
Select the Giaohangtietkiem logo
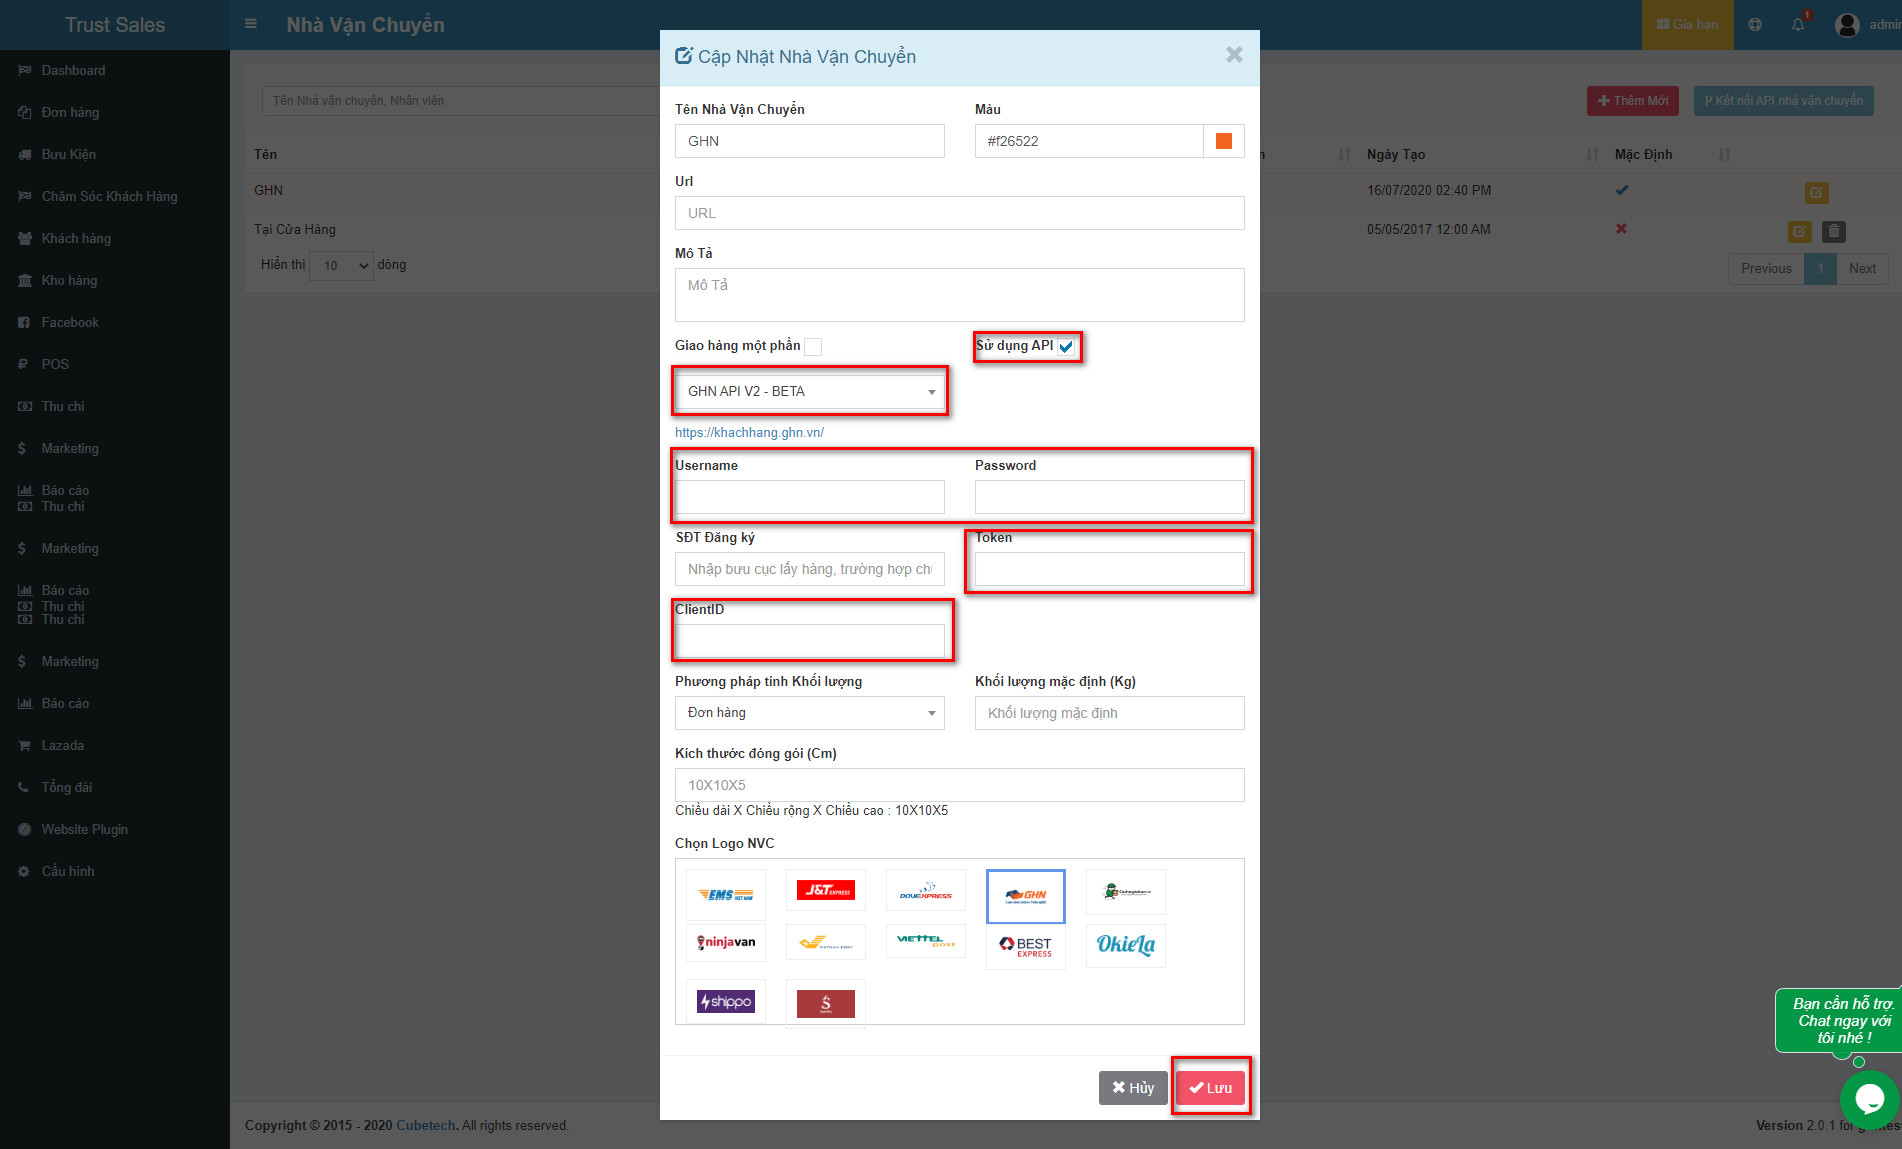pyautogui.click(x=1125, y=891)
